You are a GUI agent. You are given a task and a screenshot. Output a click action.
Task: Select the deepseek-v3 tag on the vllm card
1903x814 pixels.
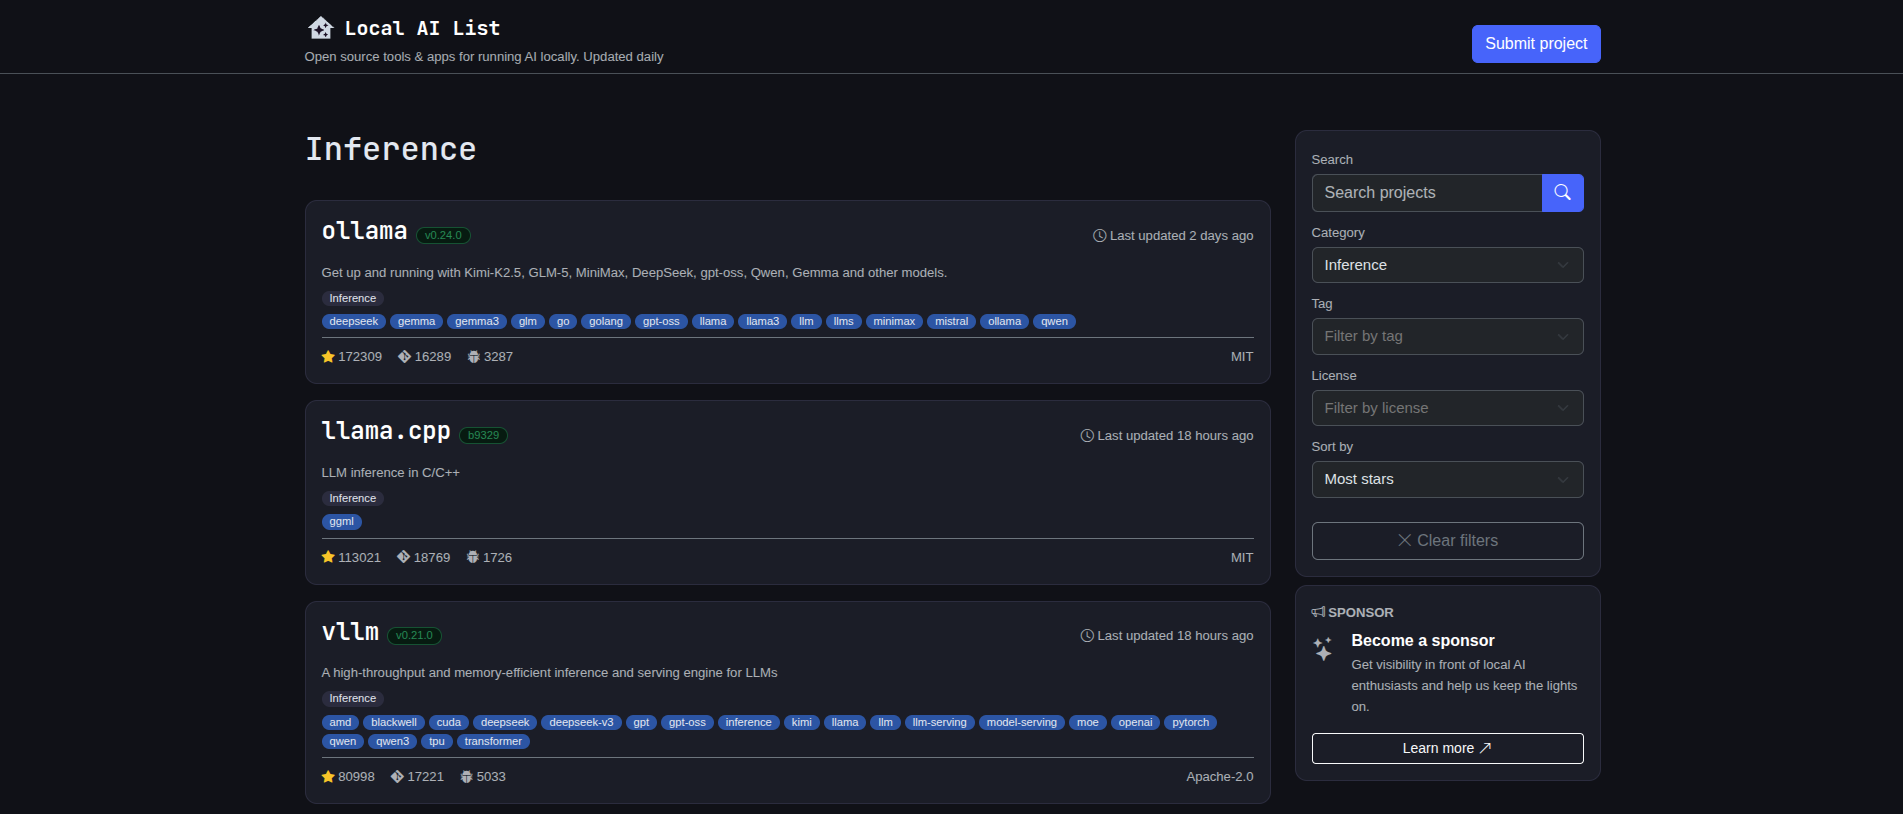pos(582,723)
